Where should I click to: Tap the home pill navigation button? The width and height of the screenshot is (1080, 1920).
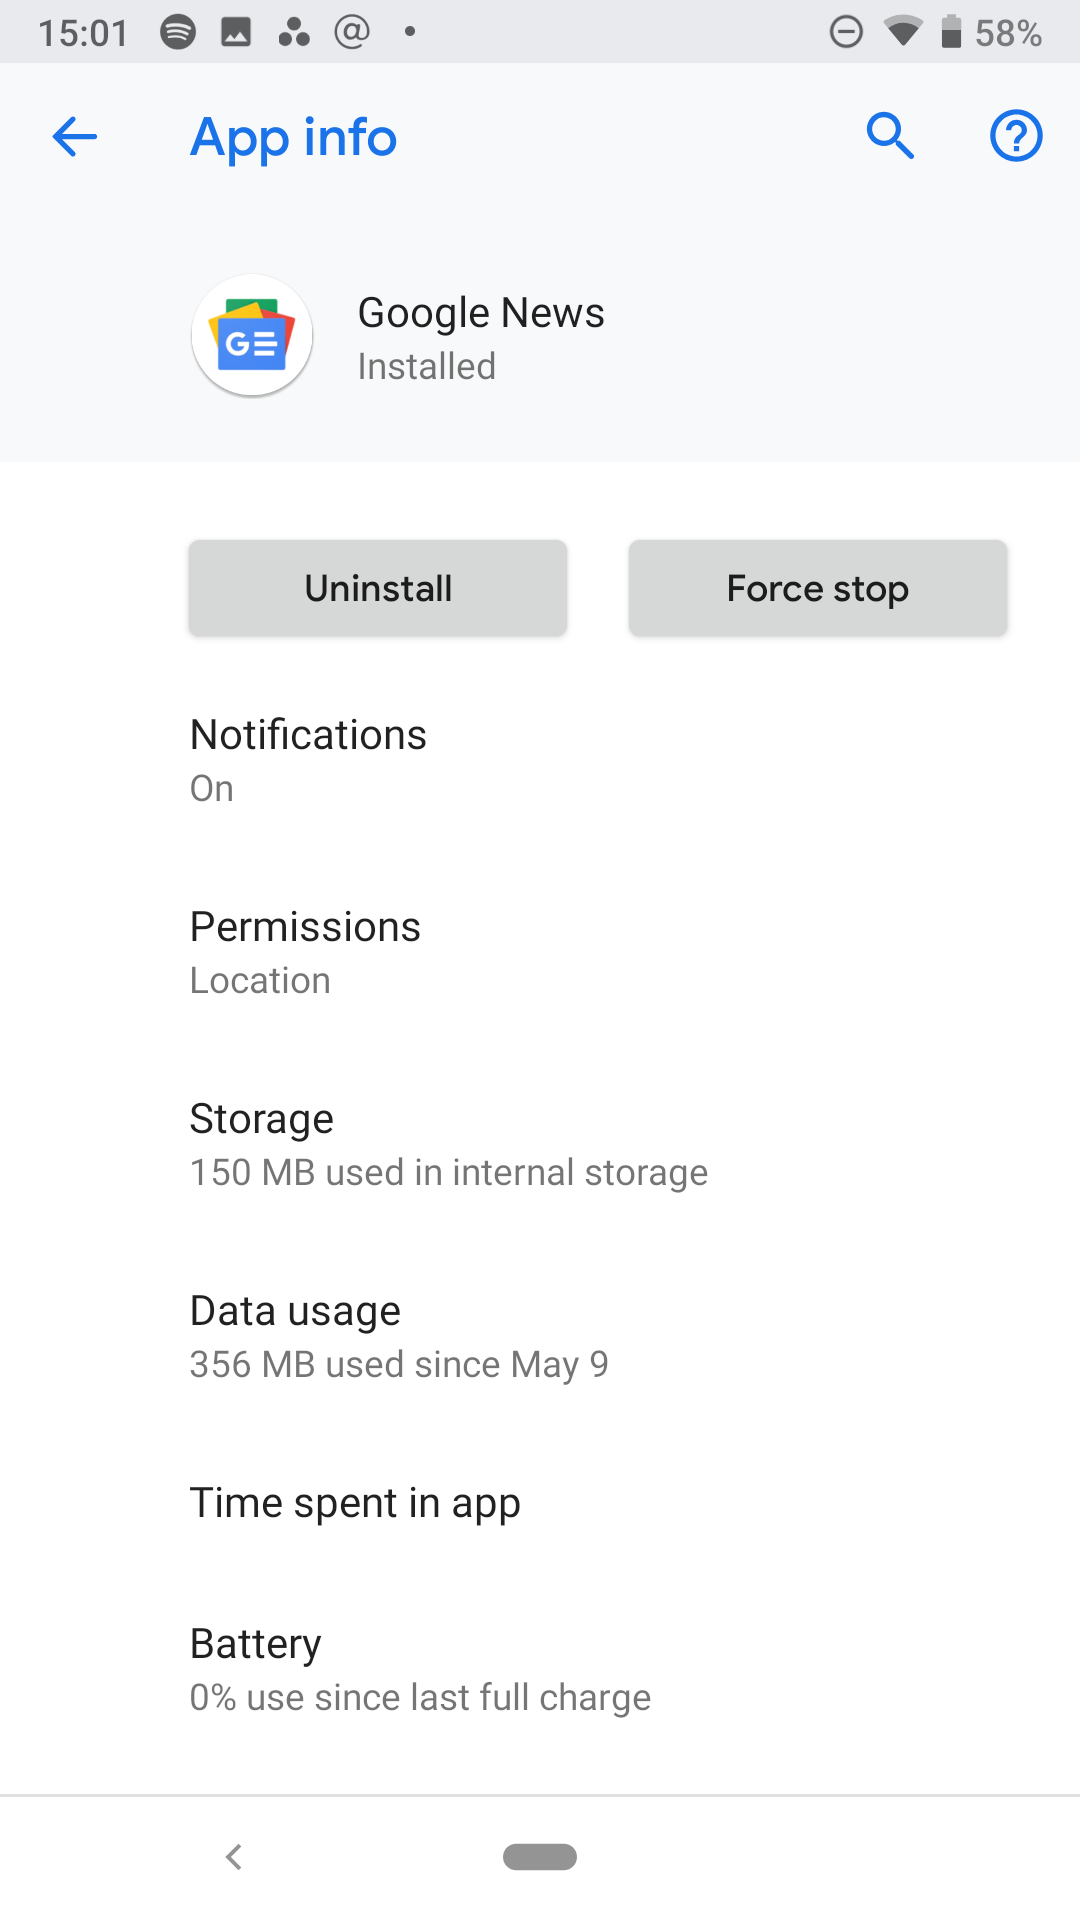pos(540,1856)
